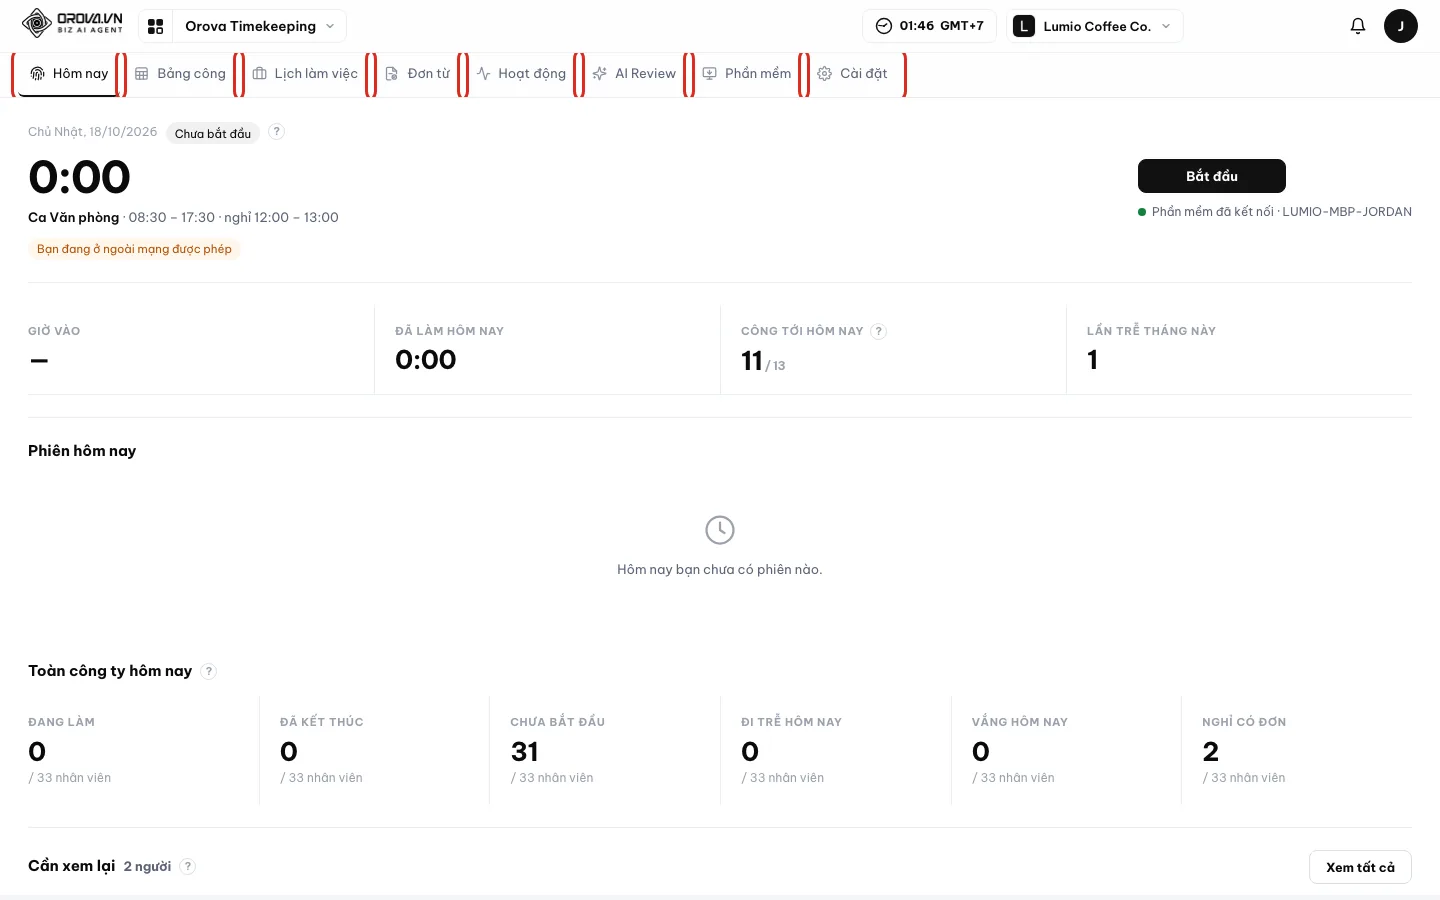Select the Hôm nay tab

coord(69,74)
